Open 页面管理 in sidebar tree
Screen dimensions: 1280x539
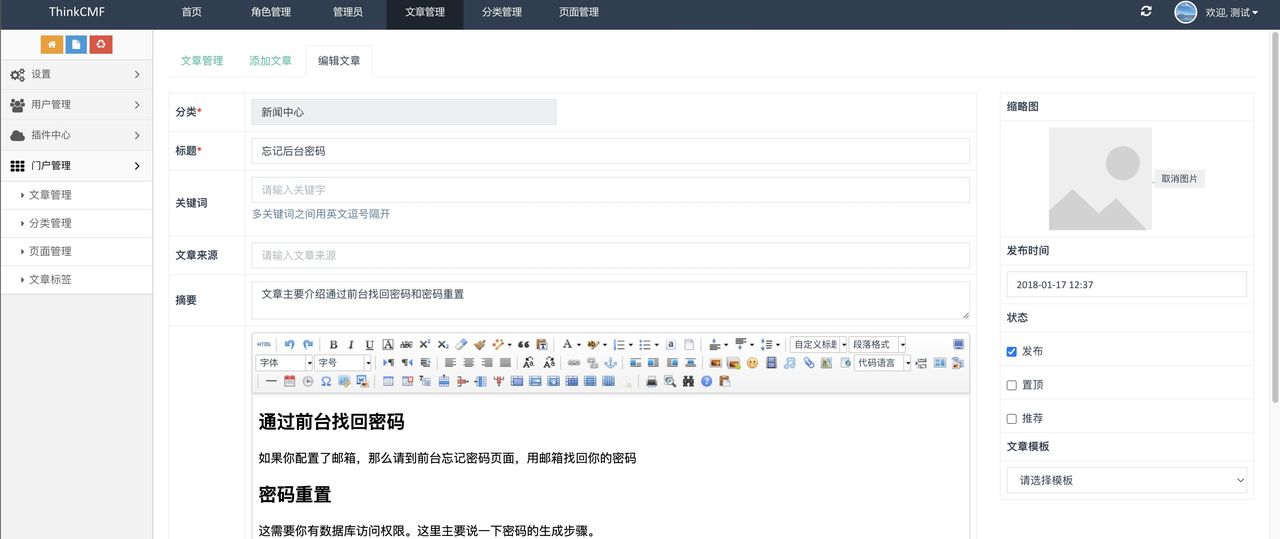pos(76,251)
